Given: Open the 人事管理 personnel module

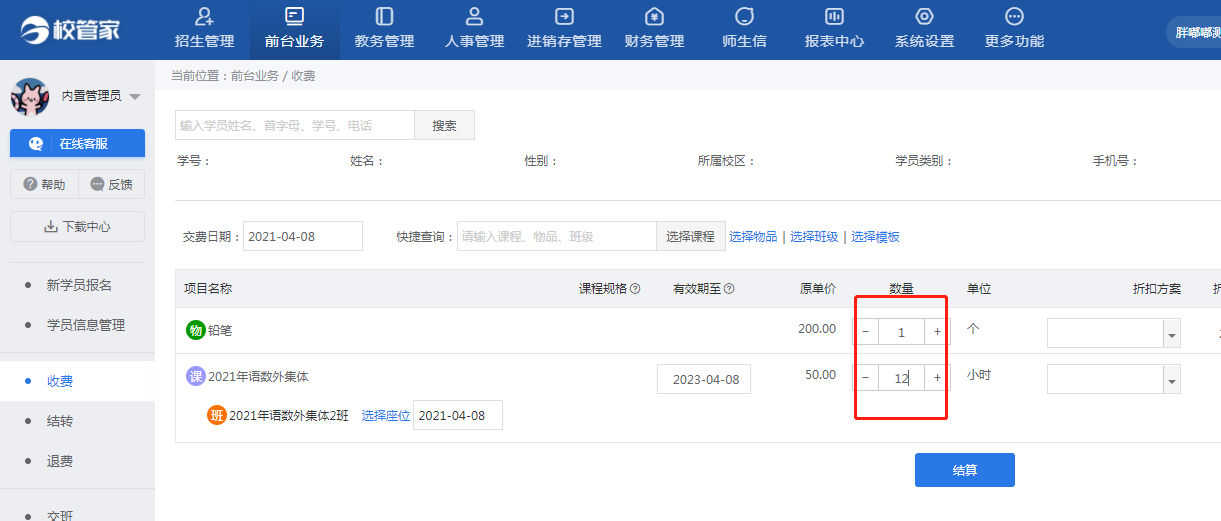Looking at the screenshot, I should (474, 29).
